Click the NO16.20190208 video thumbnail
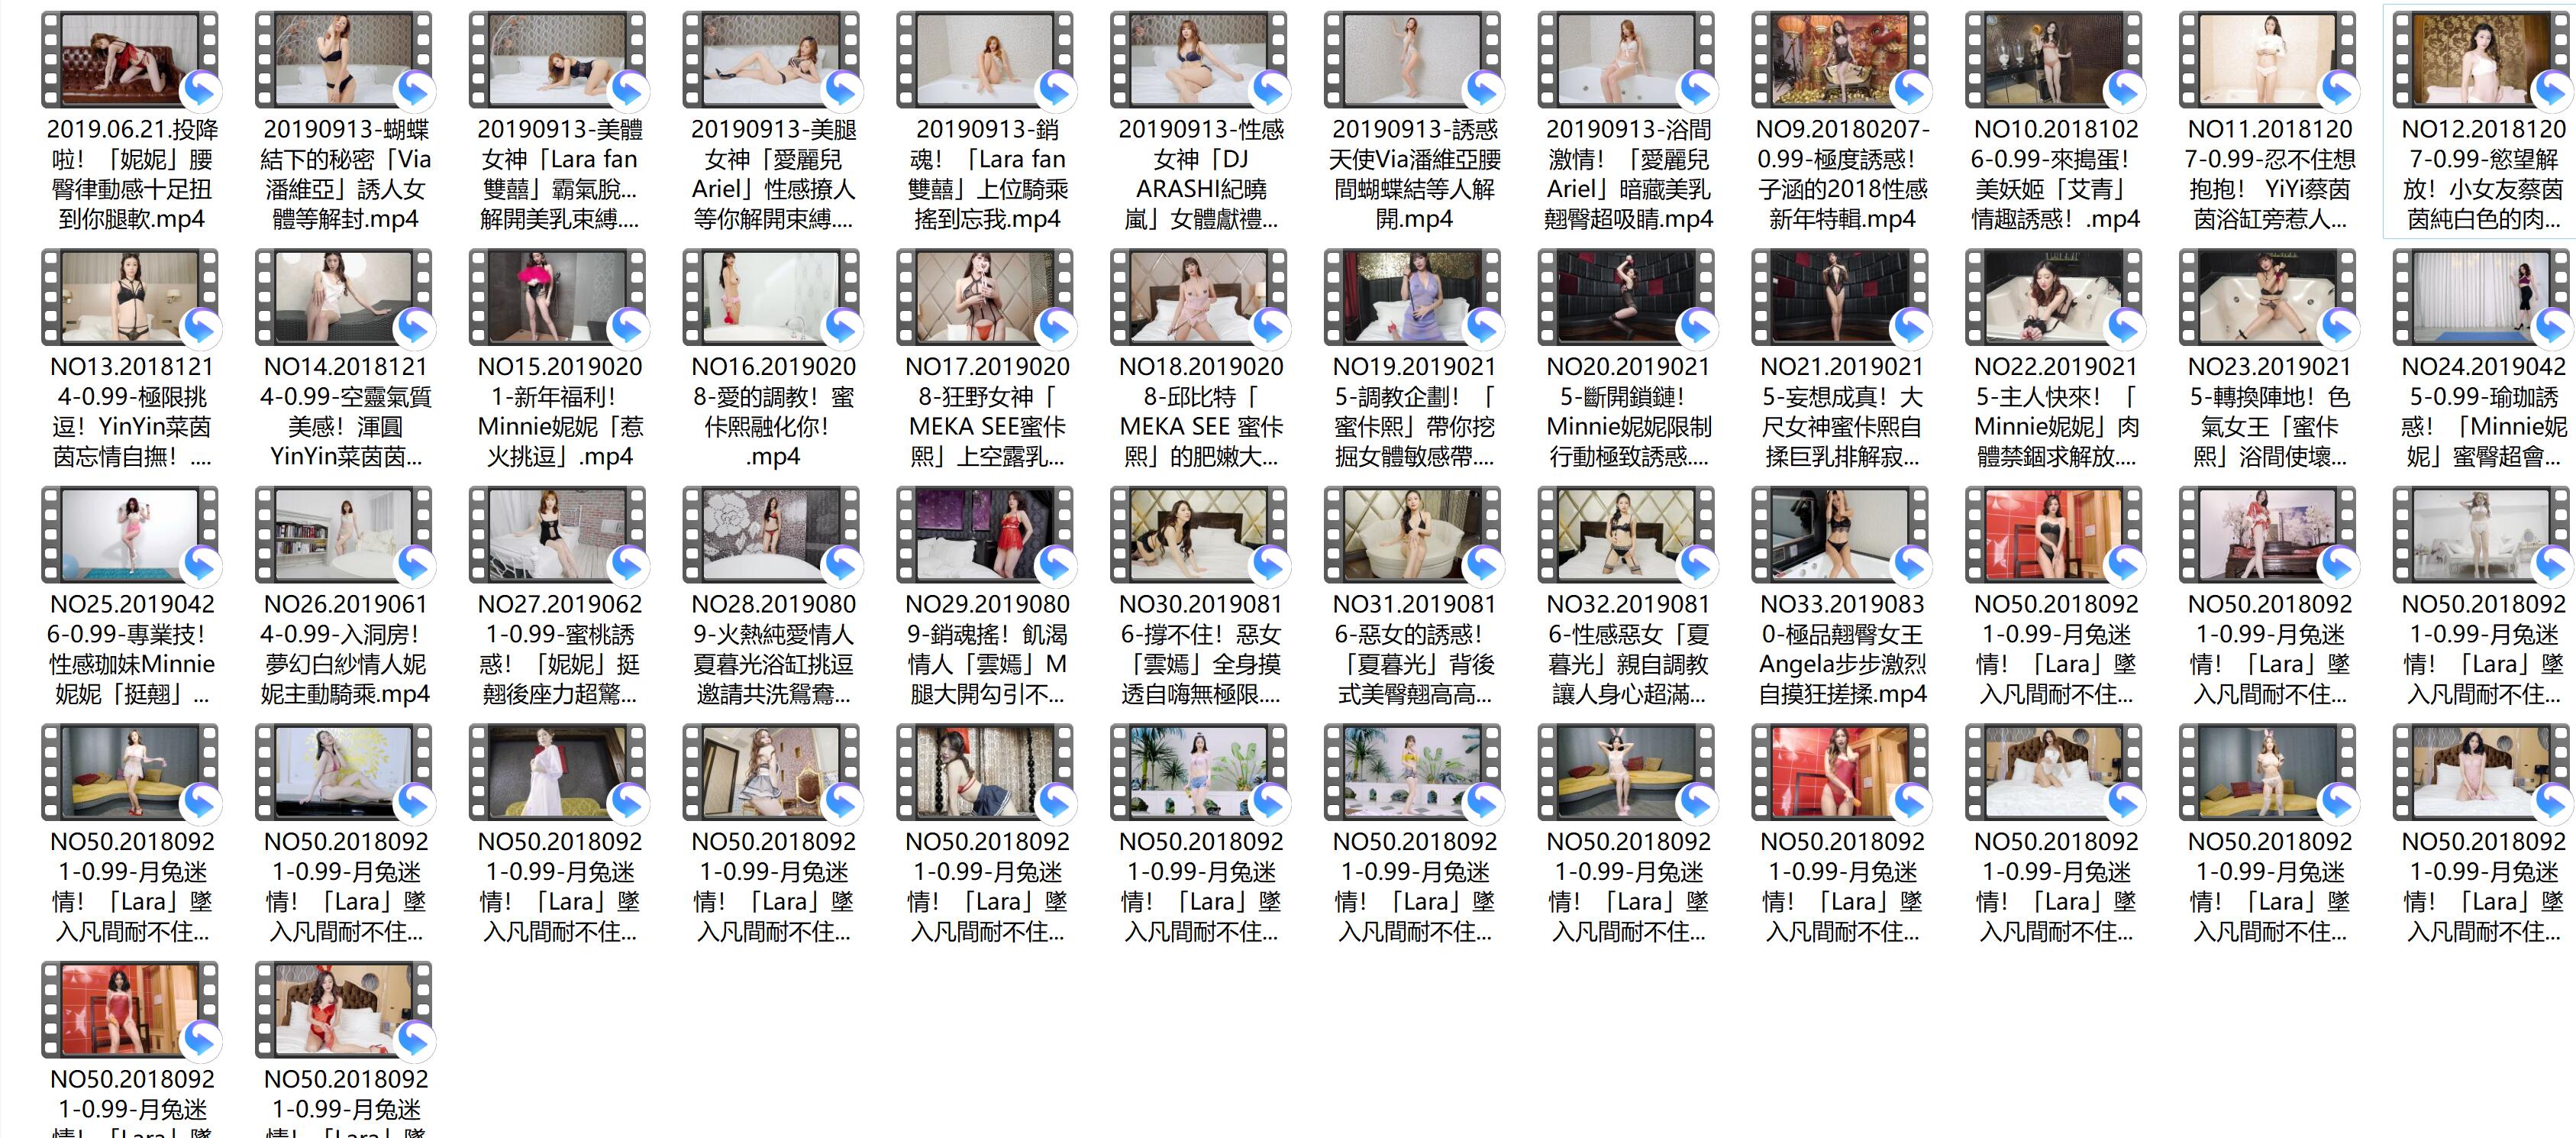Screen dimensions: 2576x1138 click(x=771, y=297)
